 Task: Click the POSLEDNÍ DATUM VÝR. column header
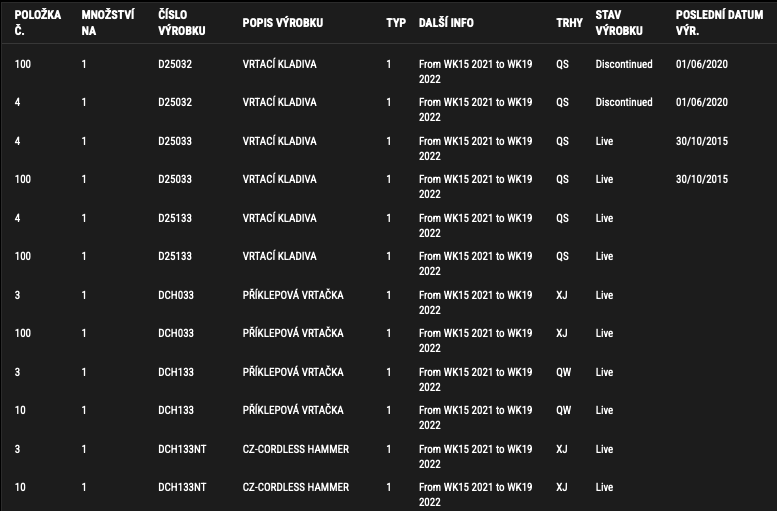[x=719, y=23]
